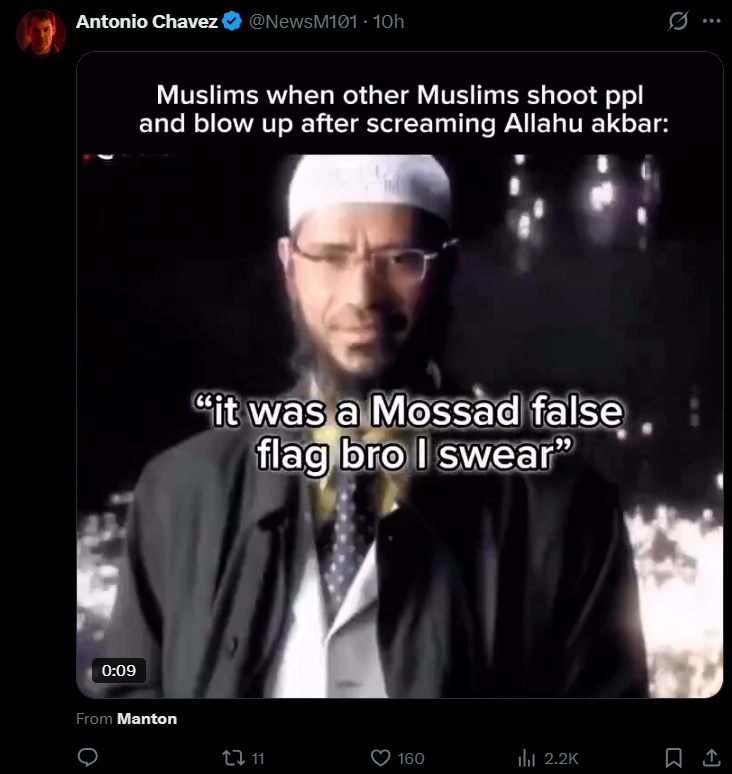Open Antonio Chavez's profile avatar
This screenshot has height=774, width=732.
pos(41,32)
